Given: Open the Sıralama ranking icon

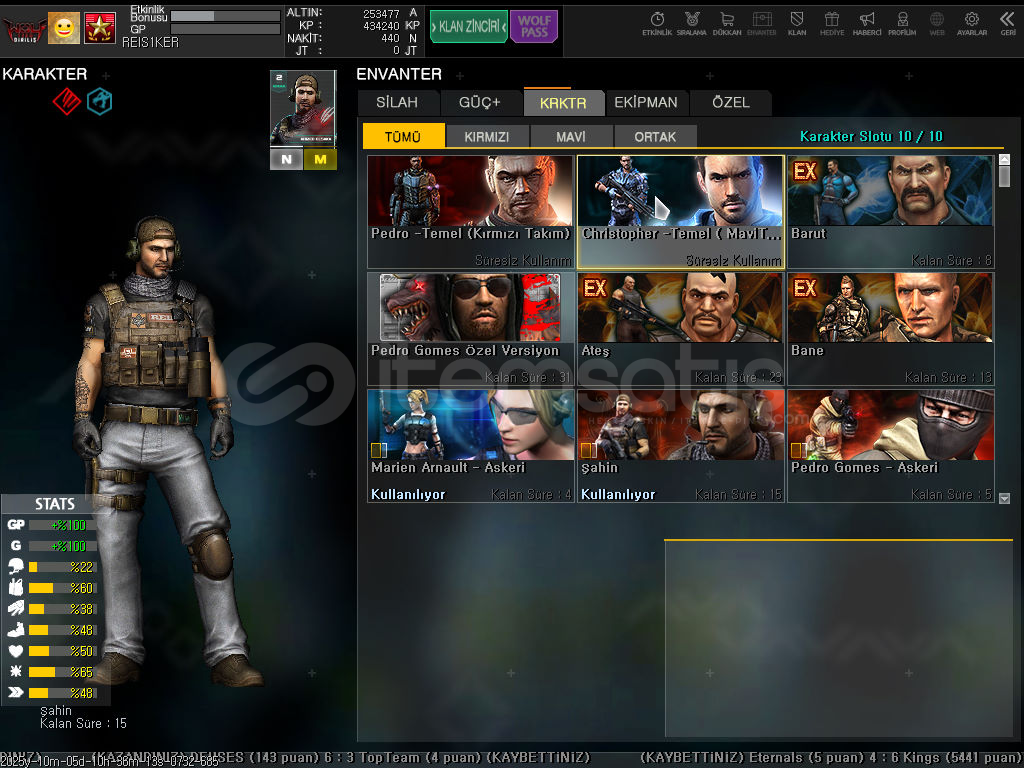Looking at the screenshot, I should tap(692, 24).
